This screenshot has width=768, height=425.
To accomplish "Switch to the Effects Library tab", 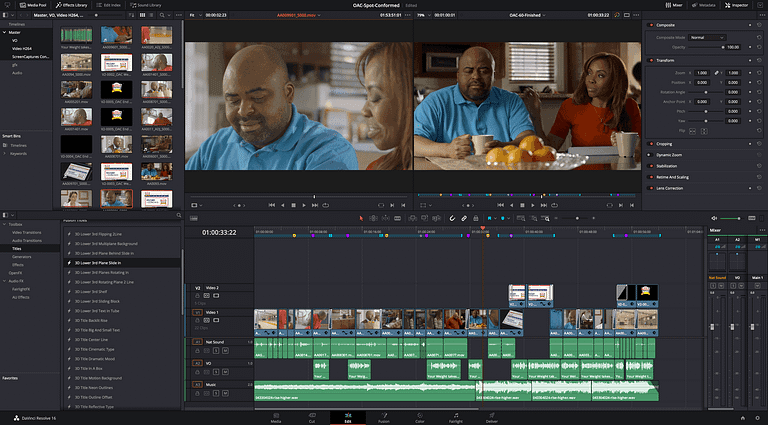I will point(72,5).
